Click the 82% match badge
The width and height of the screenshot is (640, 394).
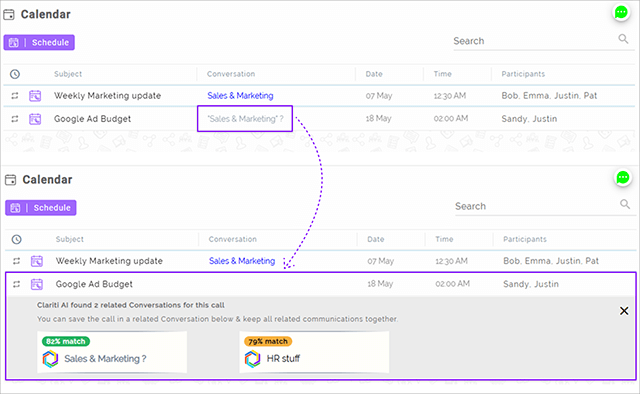(x=66, y=341)
